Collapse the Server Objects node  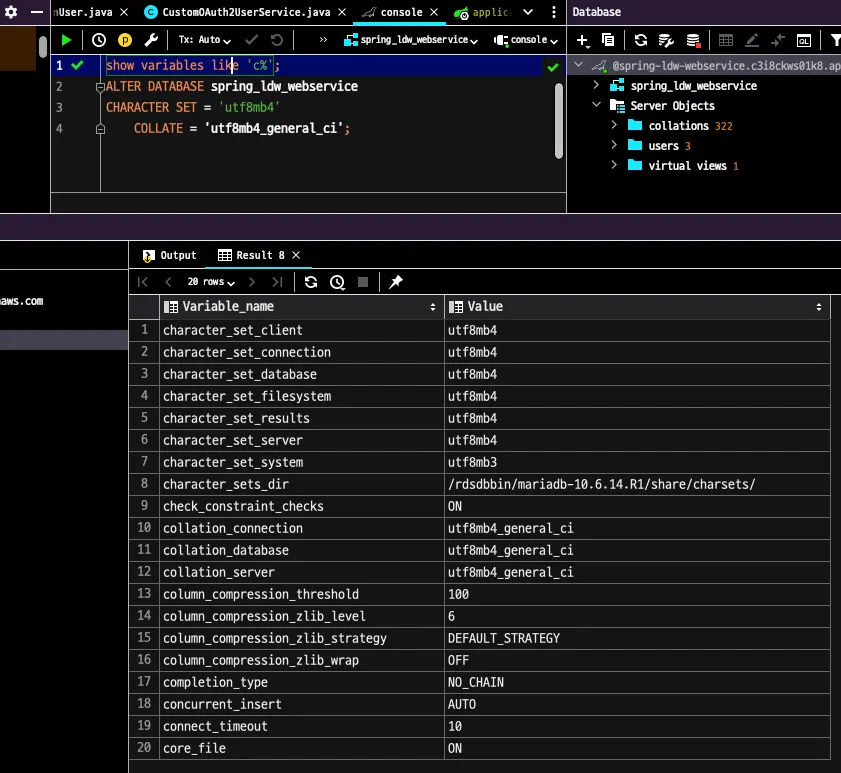pos(596,106)
